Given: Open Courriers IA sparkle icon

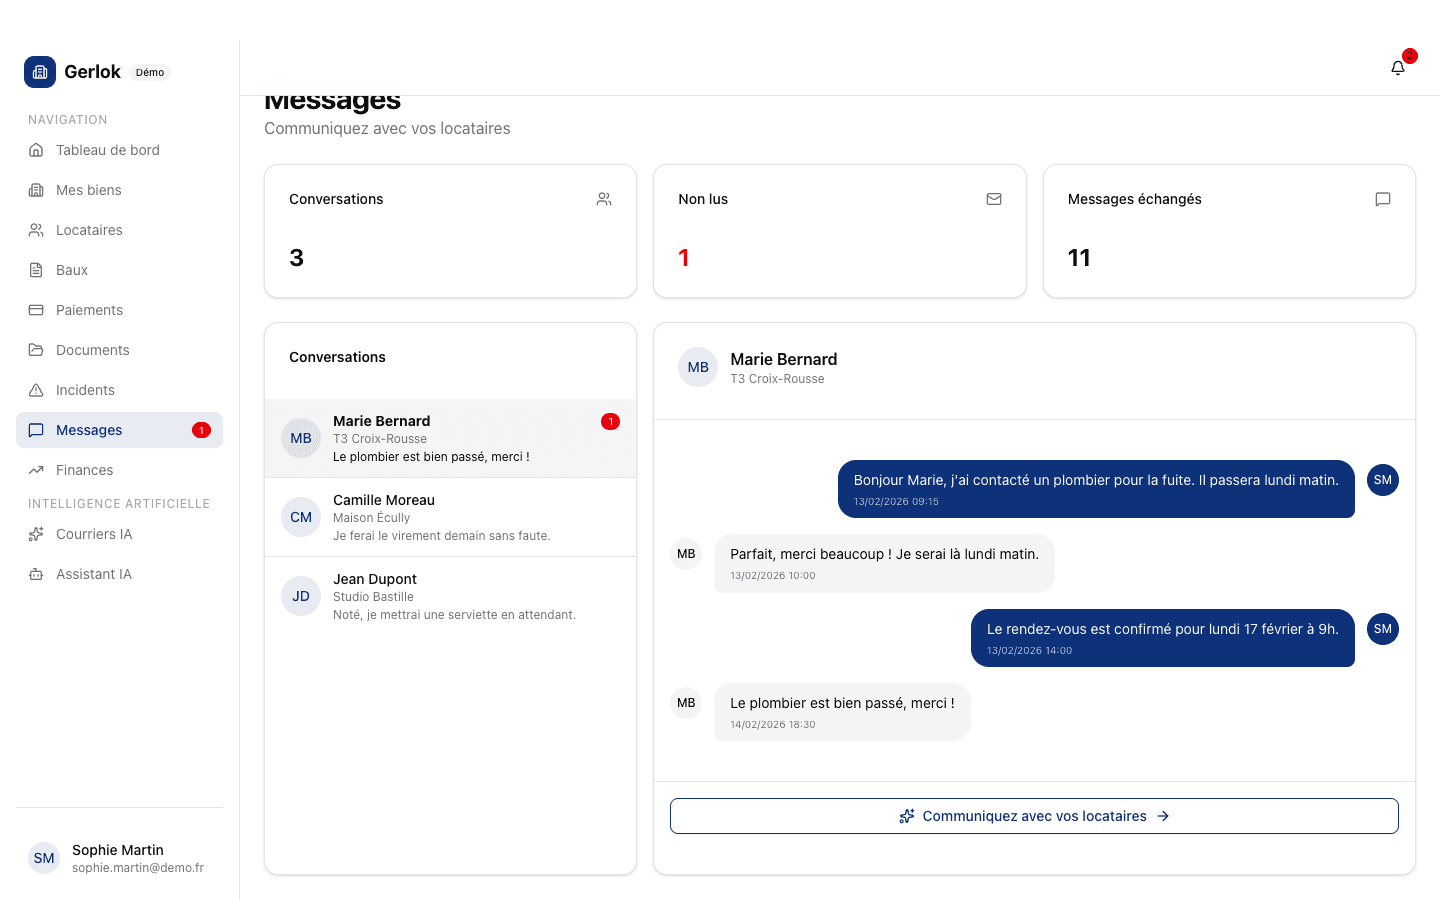Looking at the screenshot, I should pos(36,534).
